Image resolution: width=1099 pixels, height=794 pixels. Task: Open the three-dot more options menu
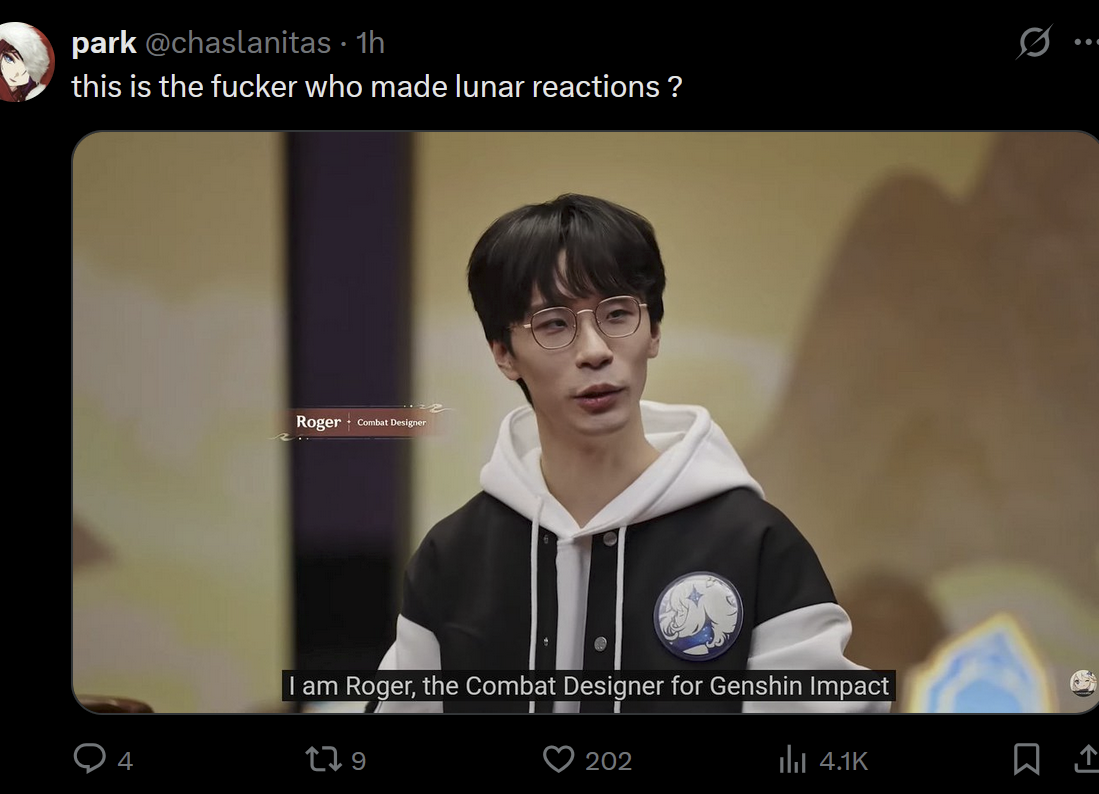[1086, 42]
